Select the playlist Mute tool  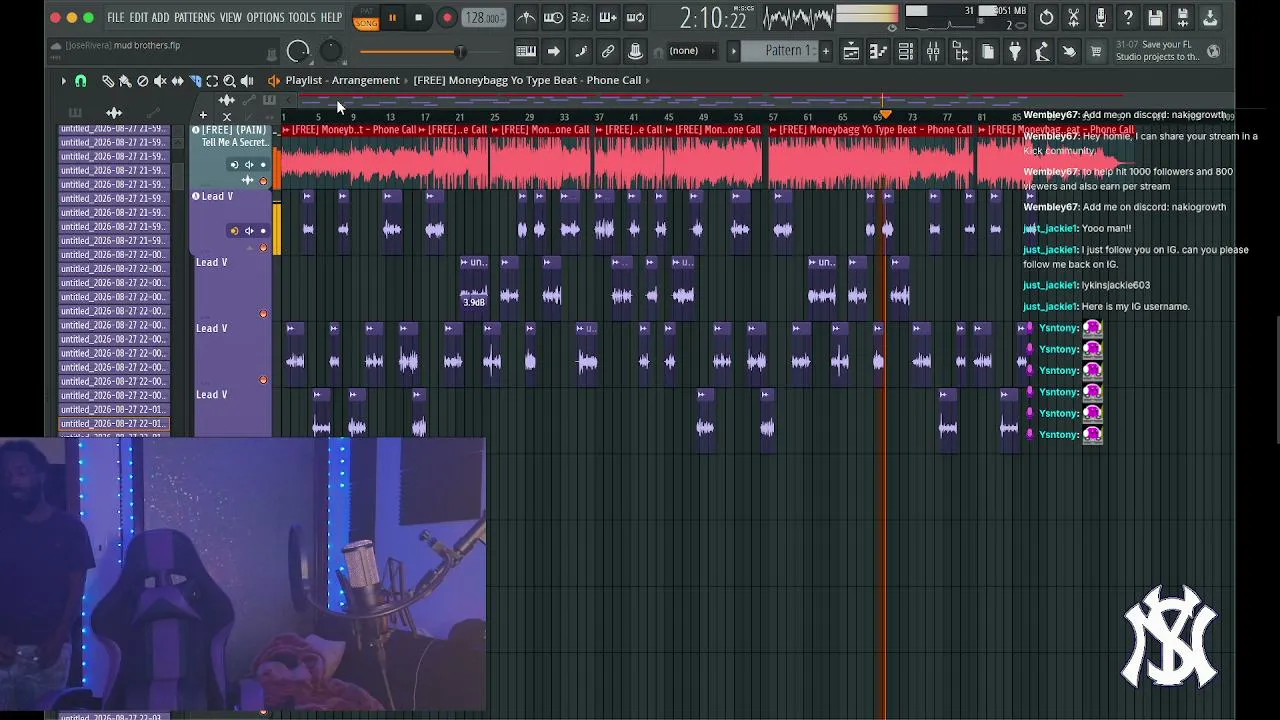[160, 81]
